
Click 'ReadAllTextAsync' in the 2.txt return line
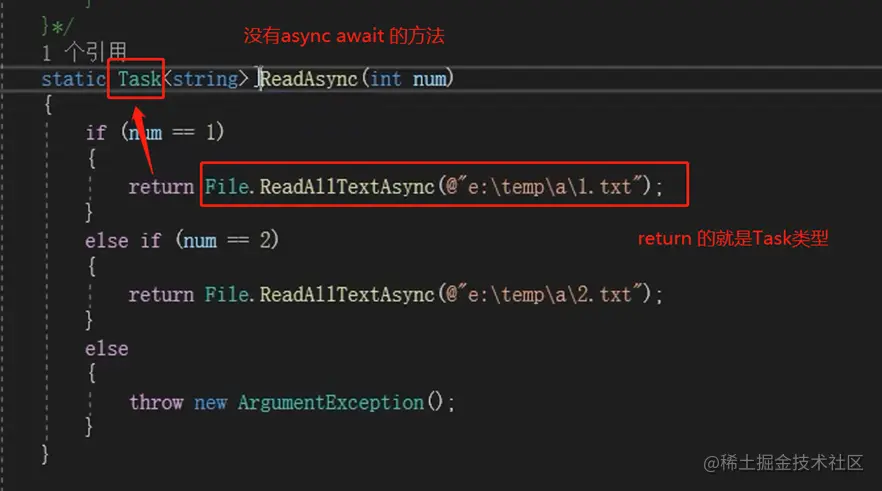coord(347,294)
